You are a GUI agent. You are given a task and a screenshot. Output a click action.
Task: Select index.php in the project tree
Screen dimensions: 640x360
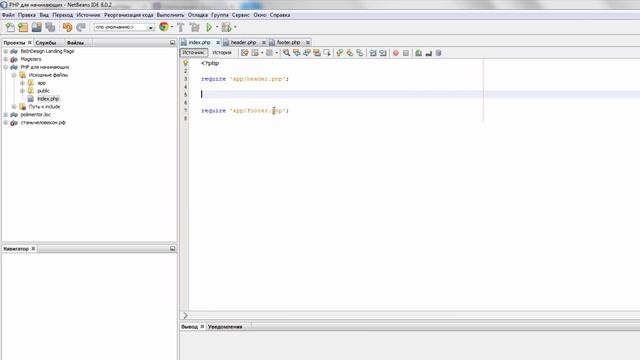48,99
